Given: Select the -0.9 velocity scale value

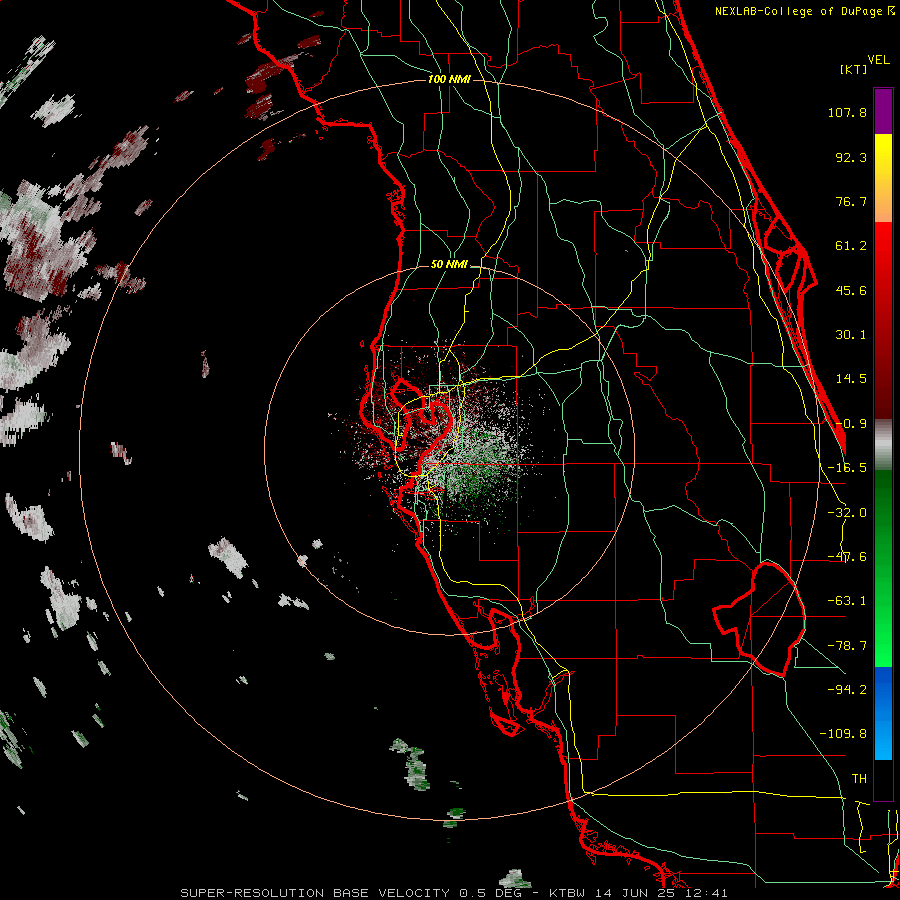Looking at the screenshot, I should tap(851, 424).
